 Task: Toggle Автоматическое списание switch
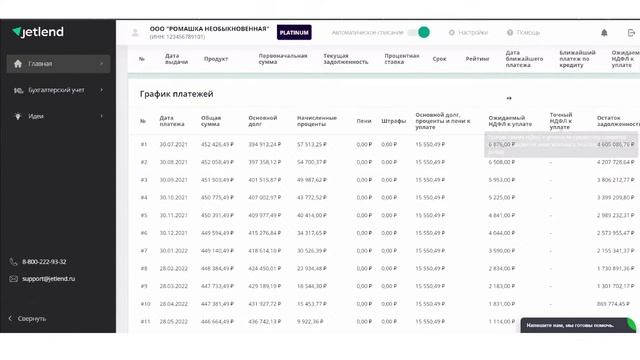[419, 32]
